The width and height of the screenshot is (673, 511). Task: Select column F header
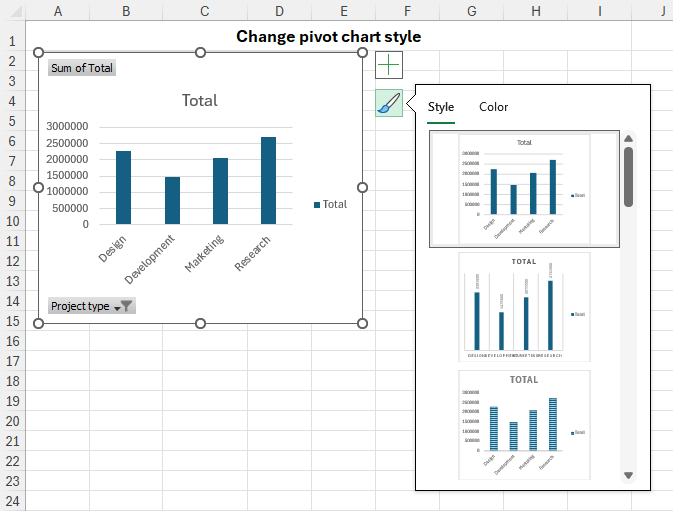(407, 11)
